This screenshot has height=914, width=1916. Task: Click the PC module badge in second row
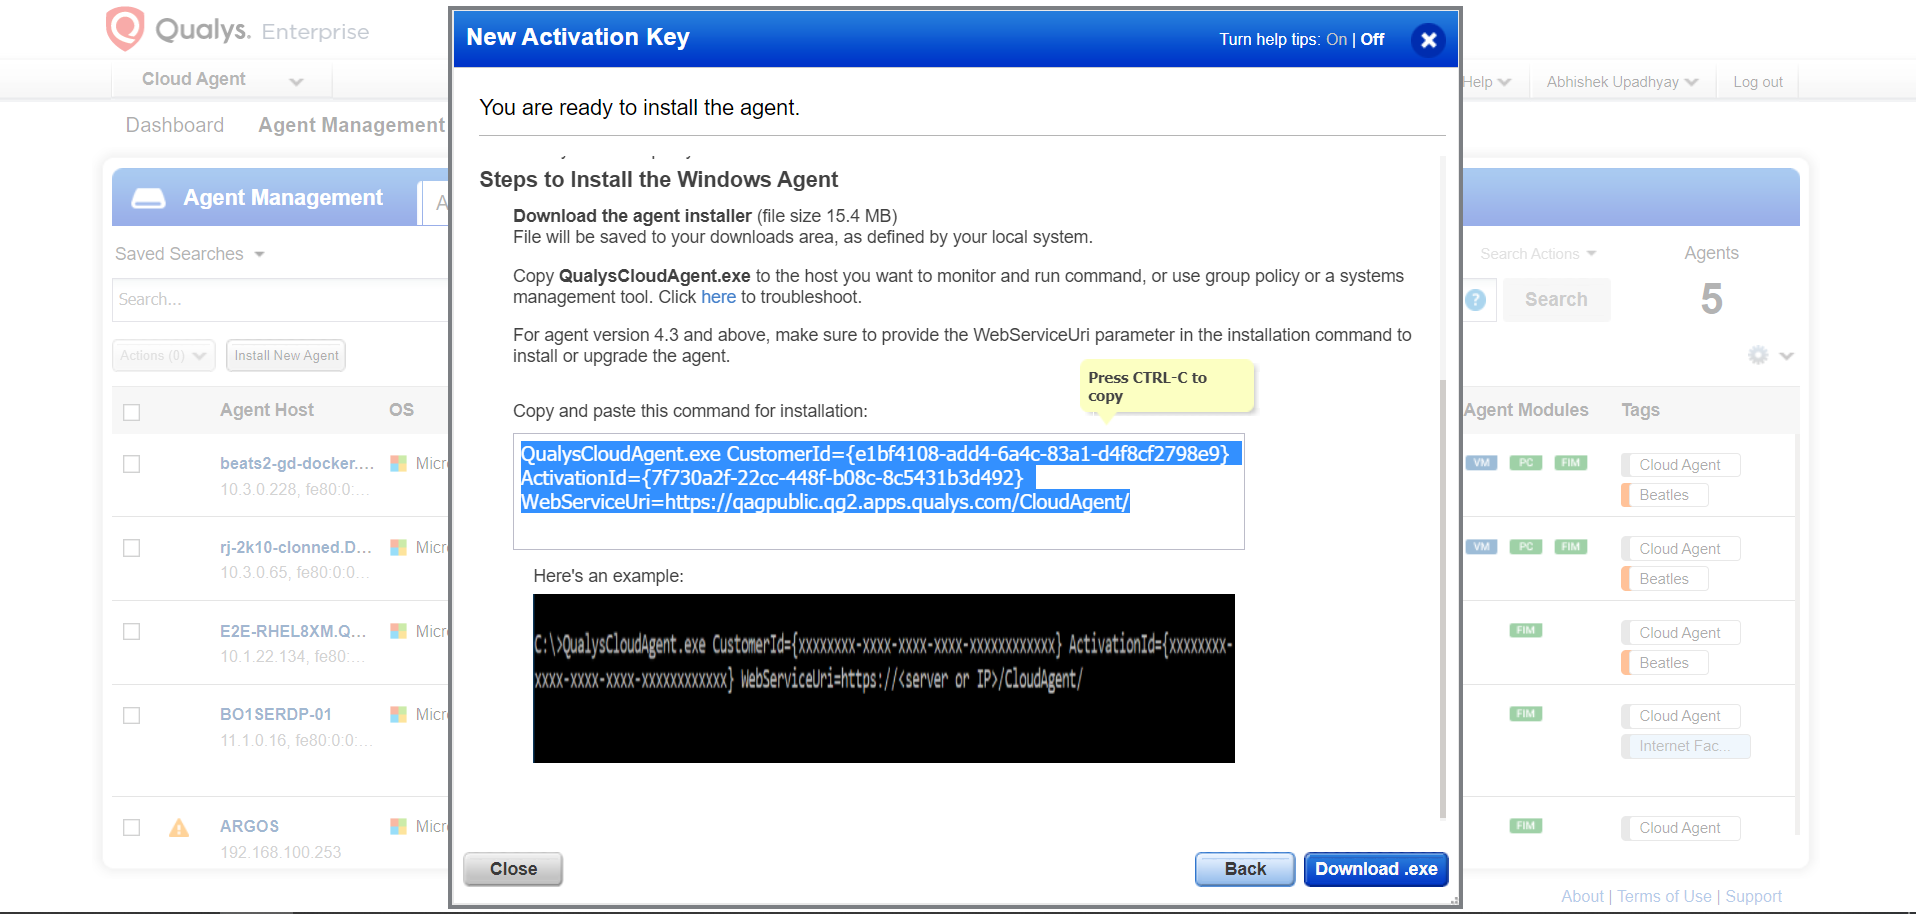[x=1525, y=547]
